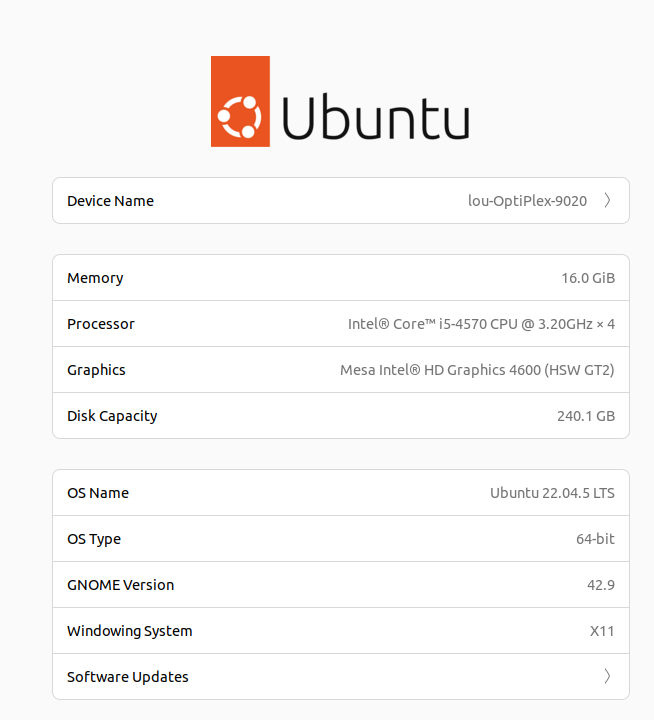Click the Ubuntu wordmark text
Image resolution: width=654 pixels, height=720 pixels.
coord(375,115)
